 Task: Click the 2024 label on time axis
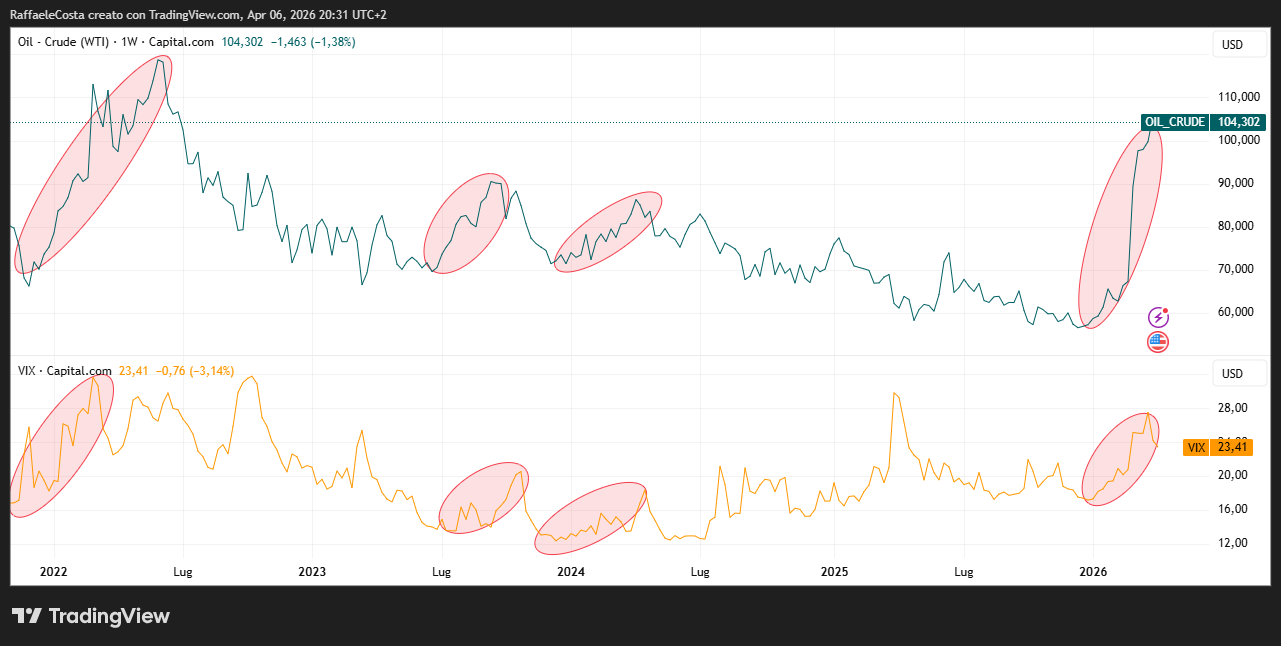(571, 572)
